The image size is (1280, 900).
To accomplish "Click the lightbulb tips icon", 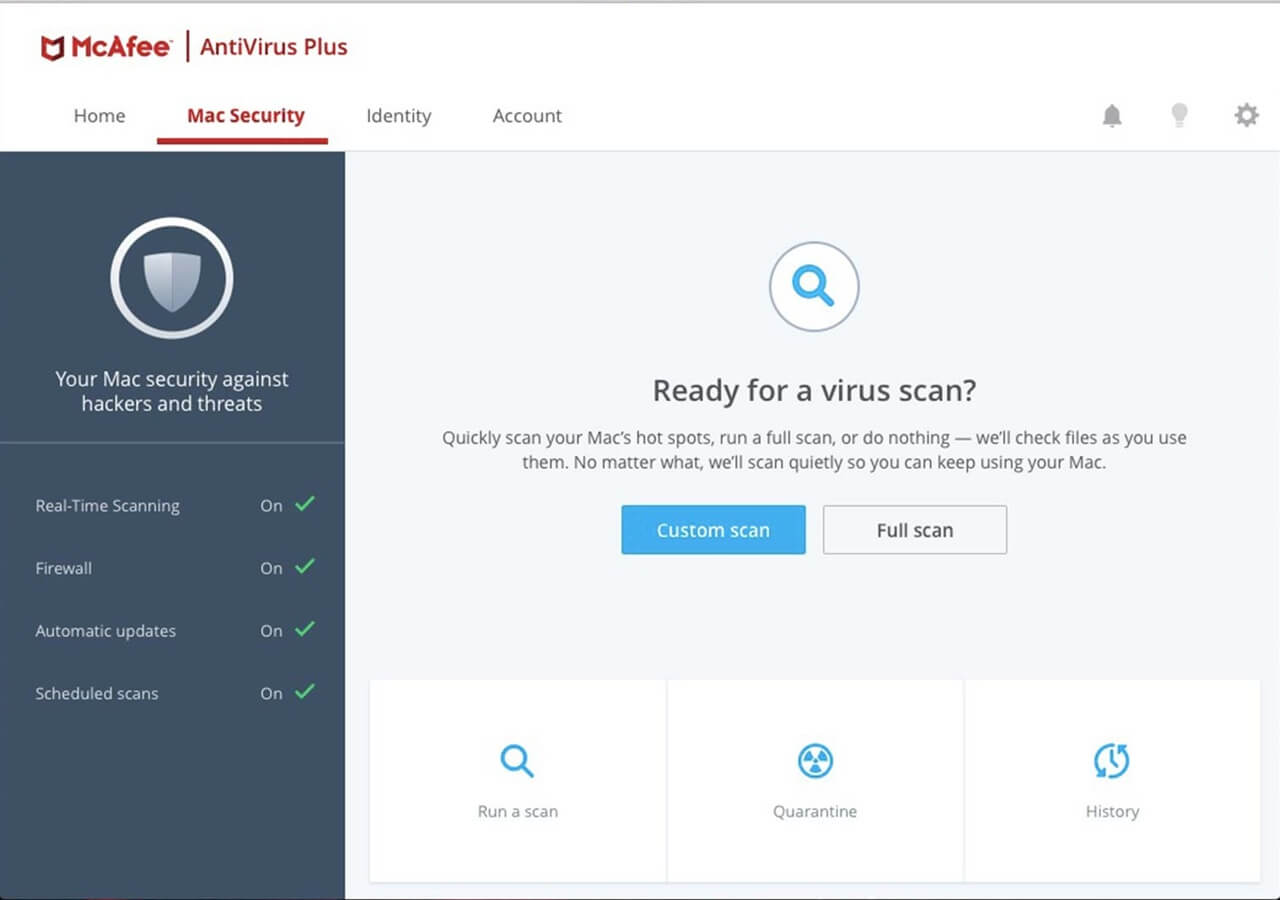I will coord(1180,116).
